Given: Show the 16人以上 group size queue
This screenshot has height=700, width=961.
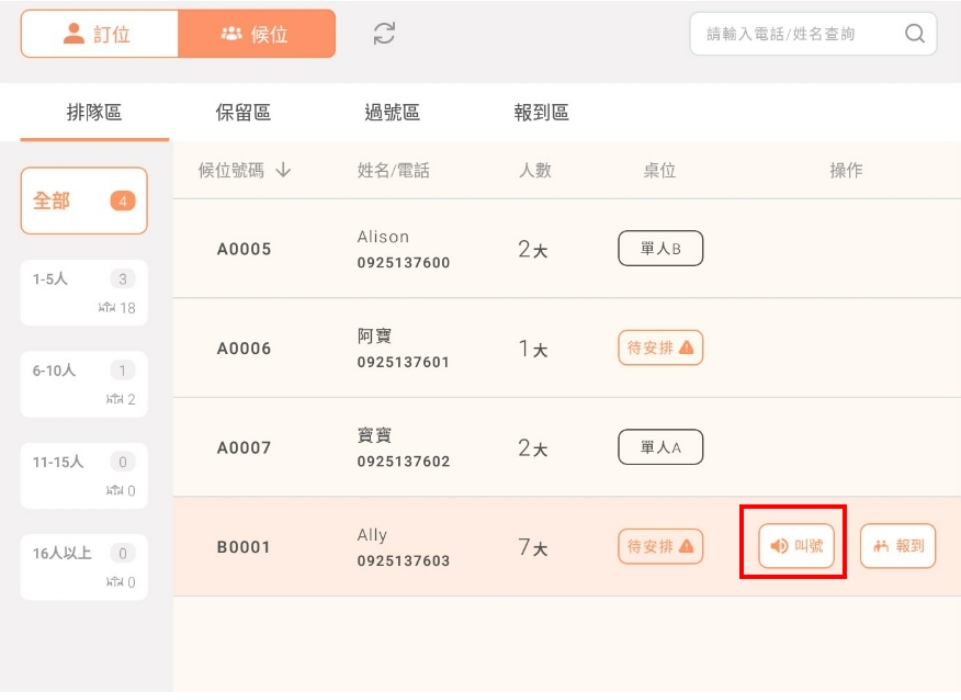Looking at the screenshot, I should (84, 566).
